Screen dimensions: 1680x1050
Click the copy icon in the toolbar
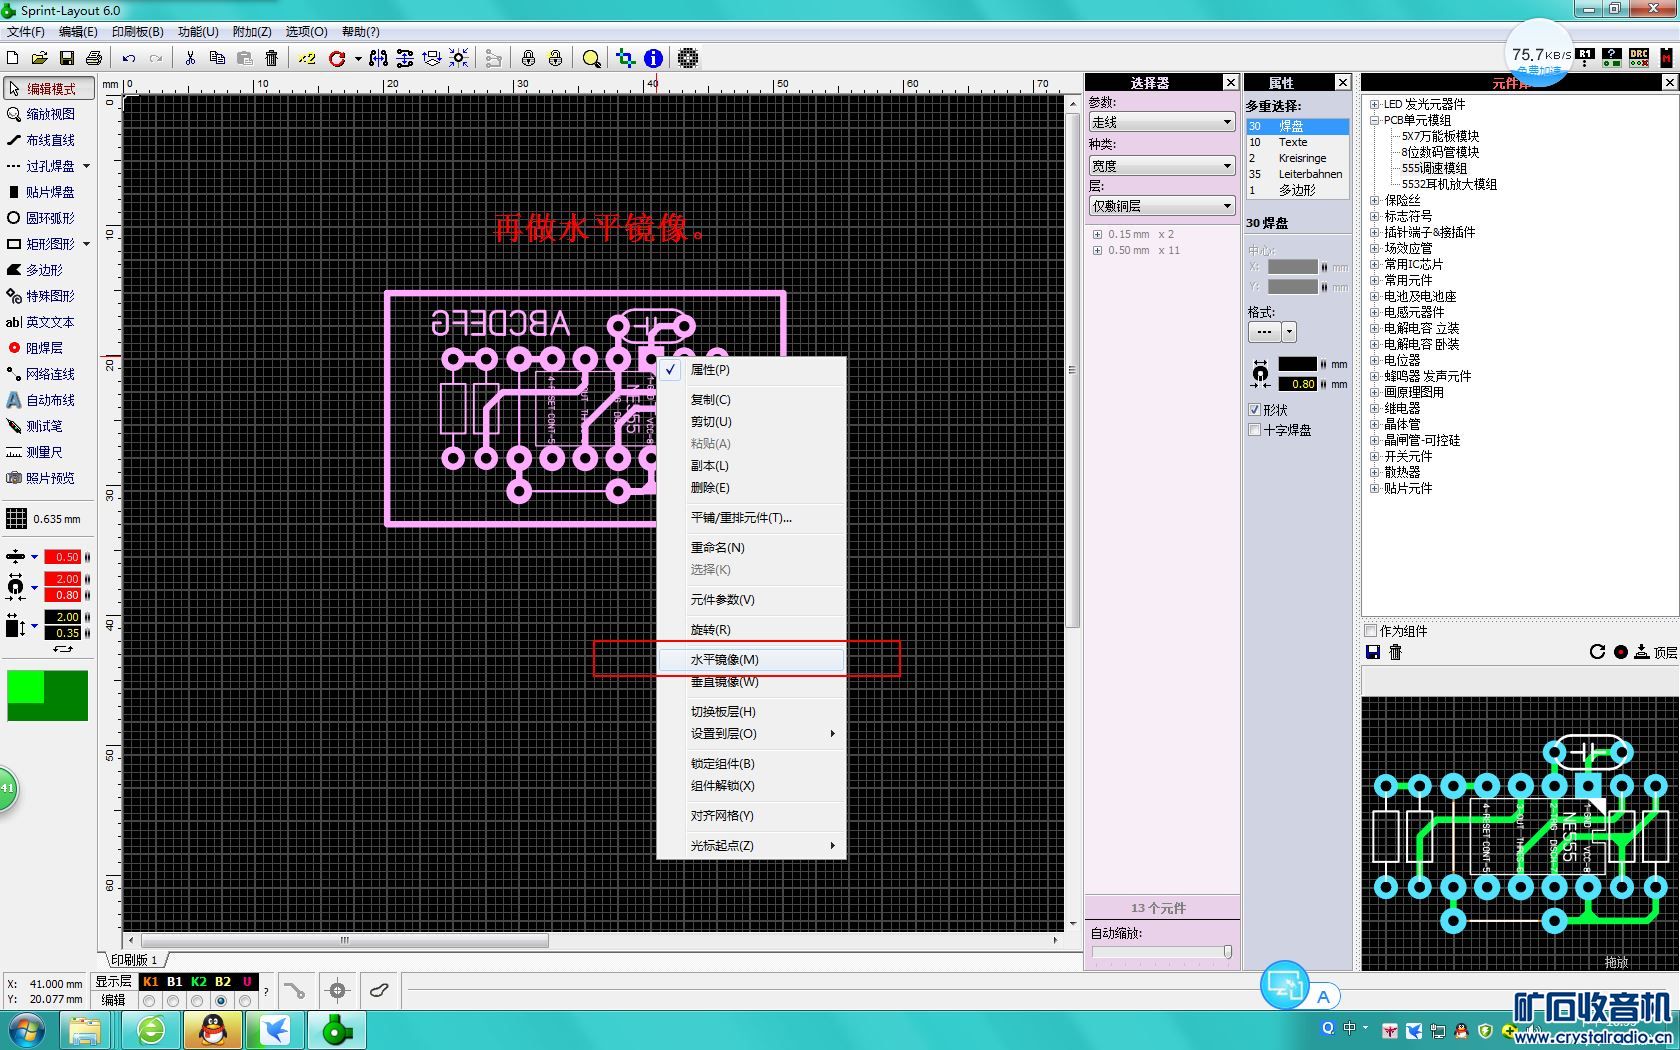click(x=217, y=58)
